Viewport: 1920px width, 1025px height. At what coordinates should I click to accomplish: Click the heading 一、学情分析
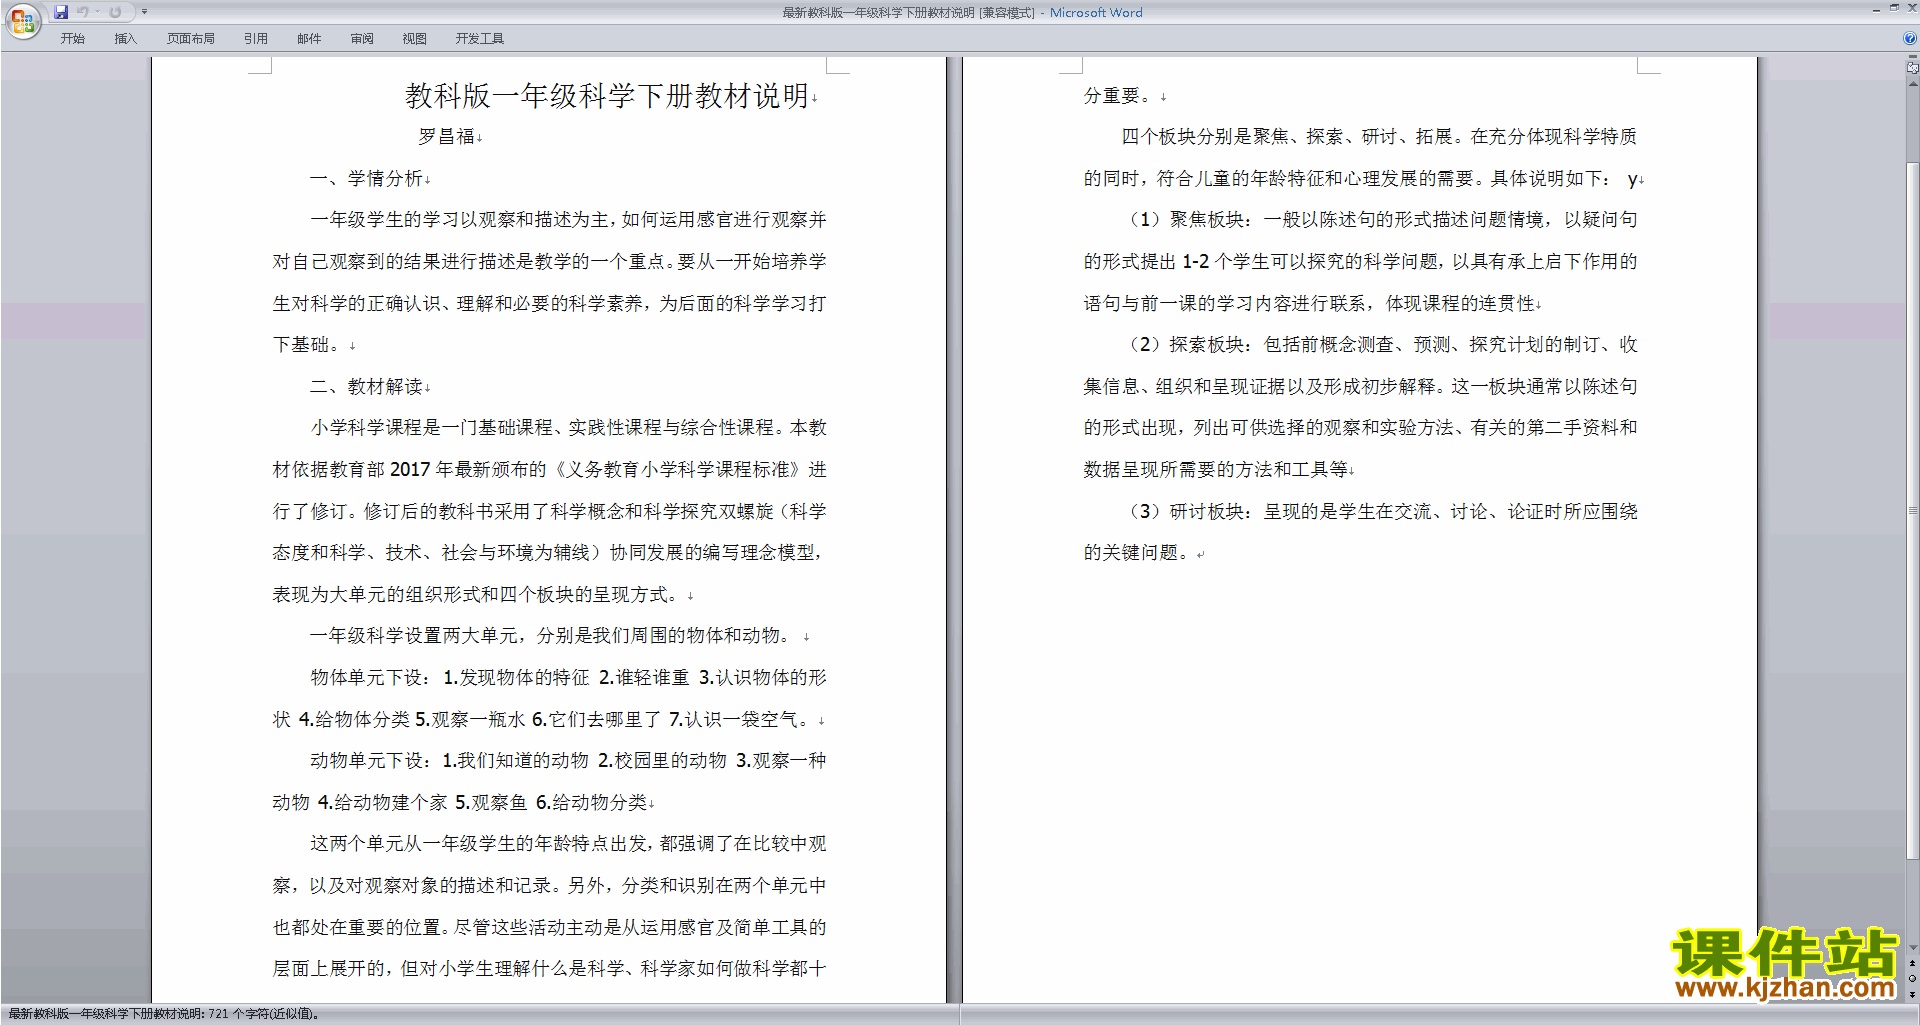[366, 178]
